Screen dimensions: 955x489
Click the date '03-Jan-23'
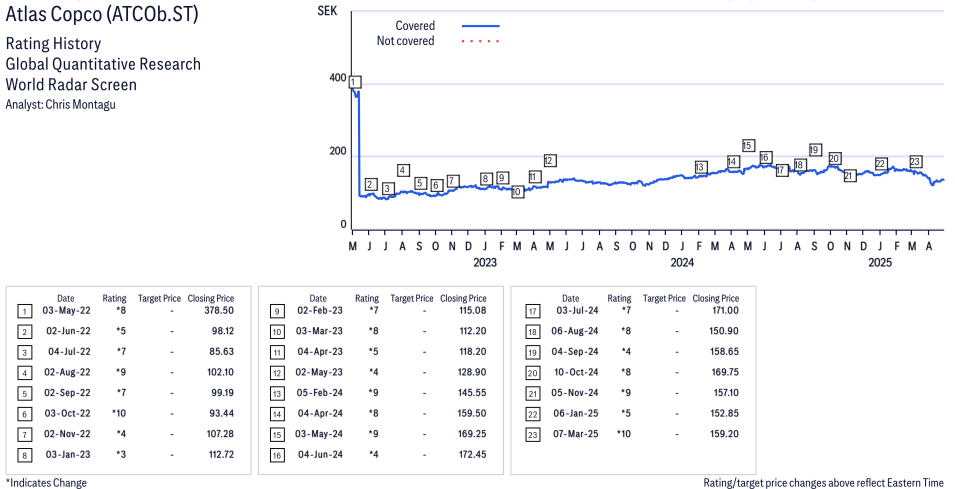coord(68,455)
